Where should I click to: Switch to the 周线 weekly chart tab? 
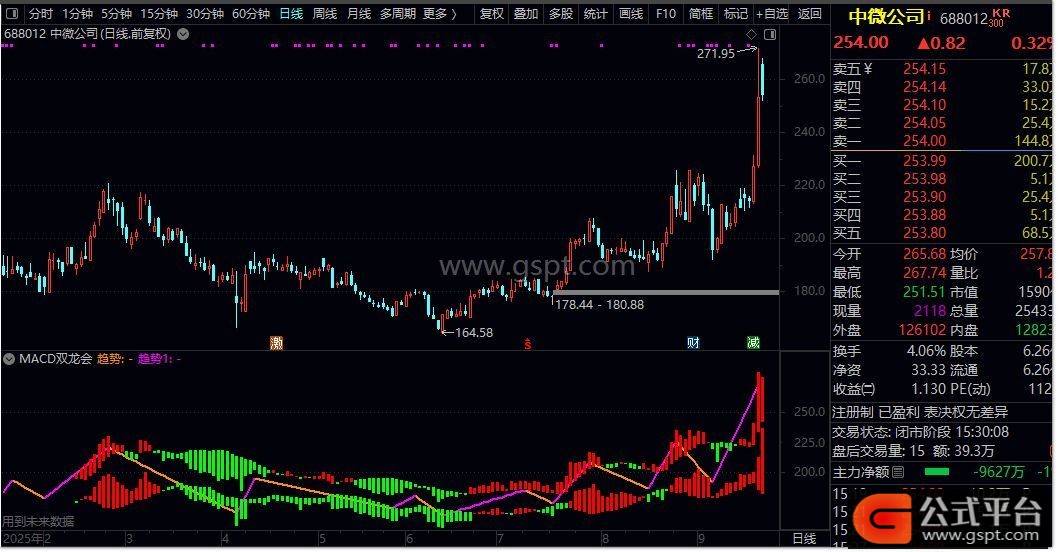[x=325, y=14]
